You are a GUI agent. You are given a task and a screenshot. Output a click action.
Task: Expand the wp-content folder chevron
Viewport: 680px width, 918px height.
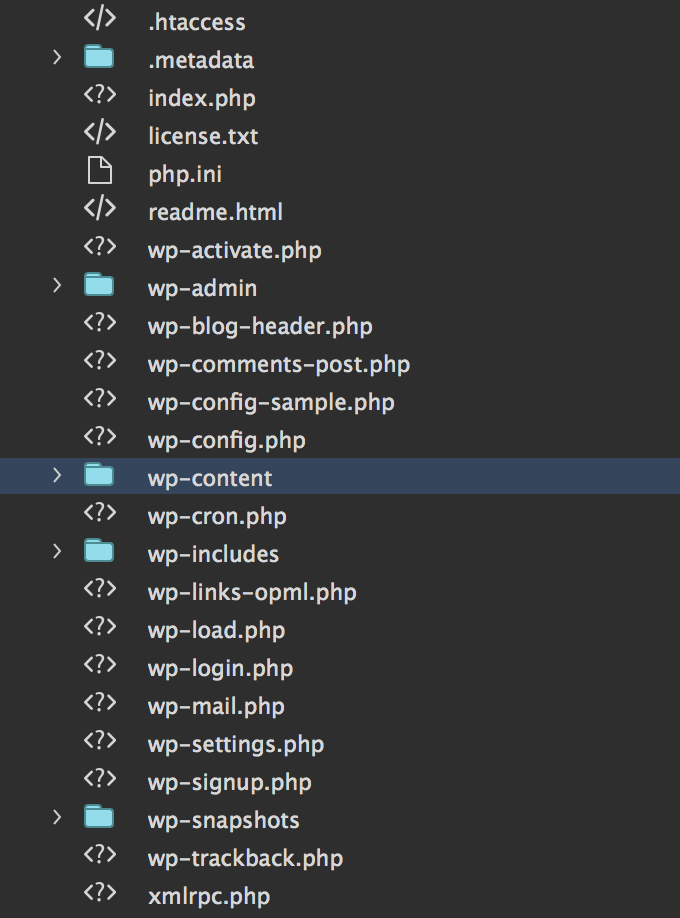coord(57,475)
